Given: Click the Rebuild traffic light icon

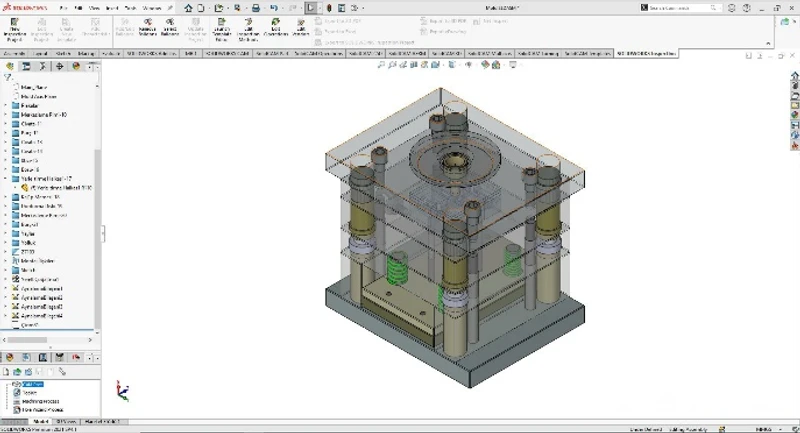Looking at the screenshot, I should 329,8.
